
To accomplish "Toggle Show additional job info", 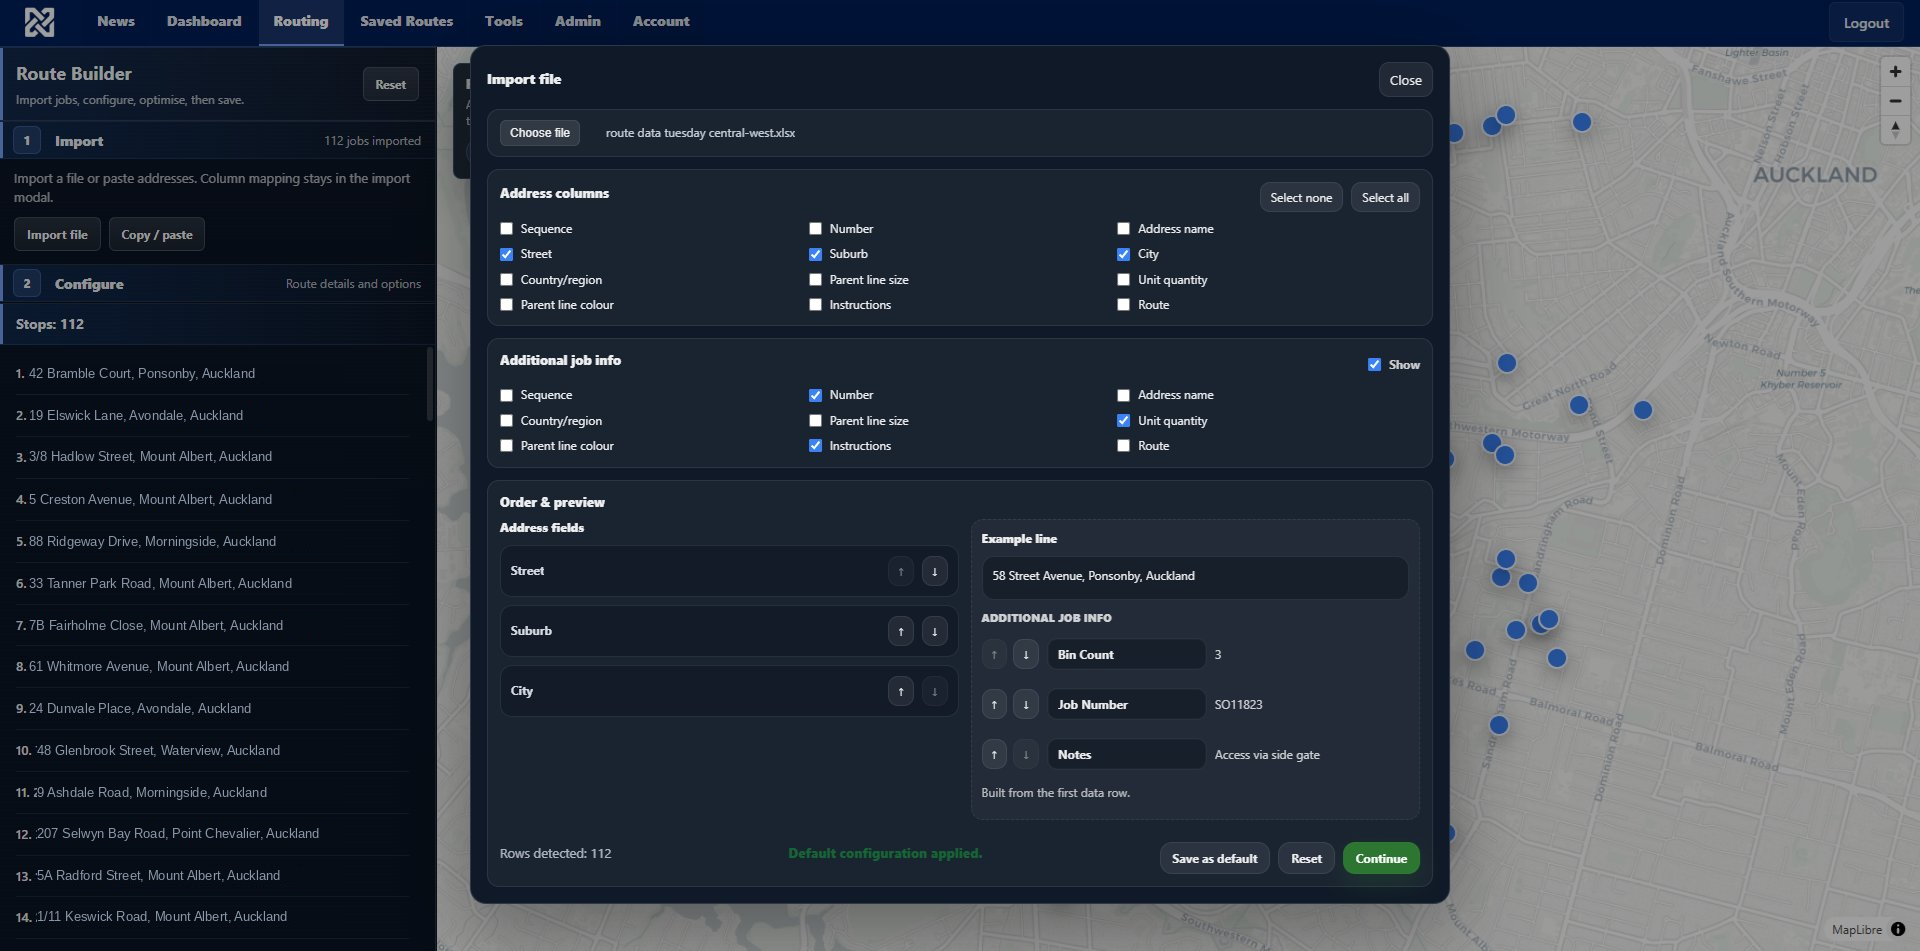I will click(x=1375, y=365).
